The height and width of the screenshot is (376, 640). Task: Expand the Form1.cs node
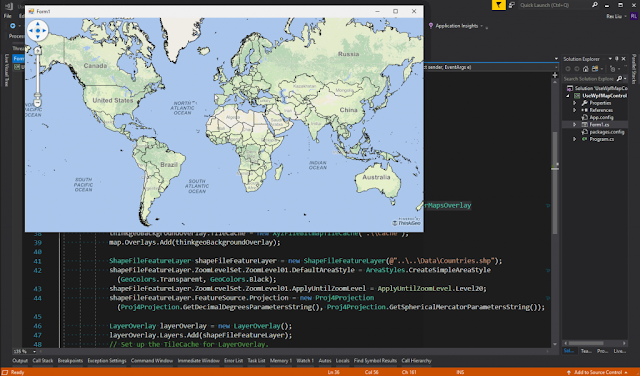click(575, 125)
